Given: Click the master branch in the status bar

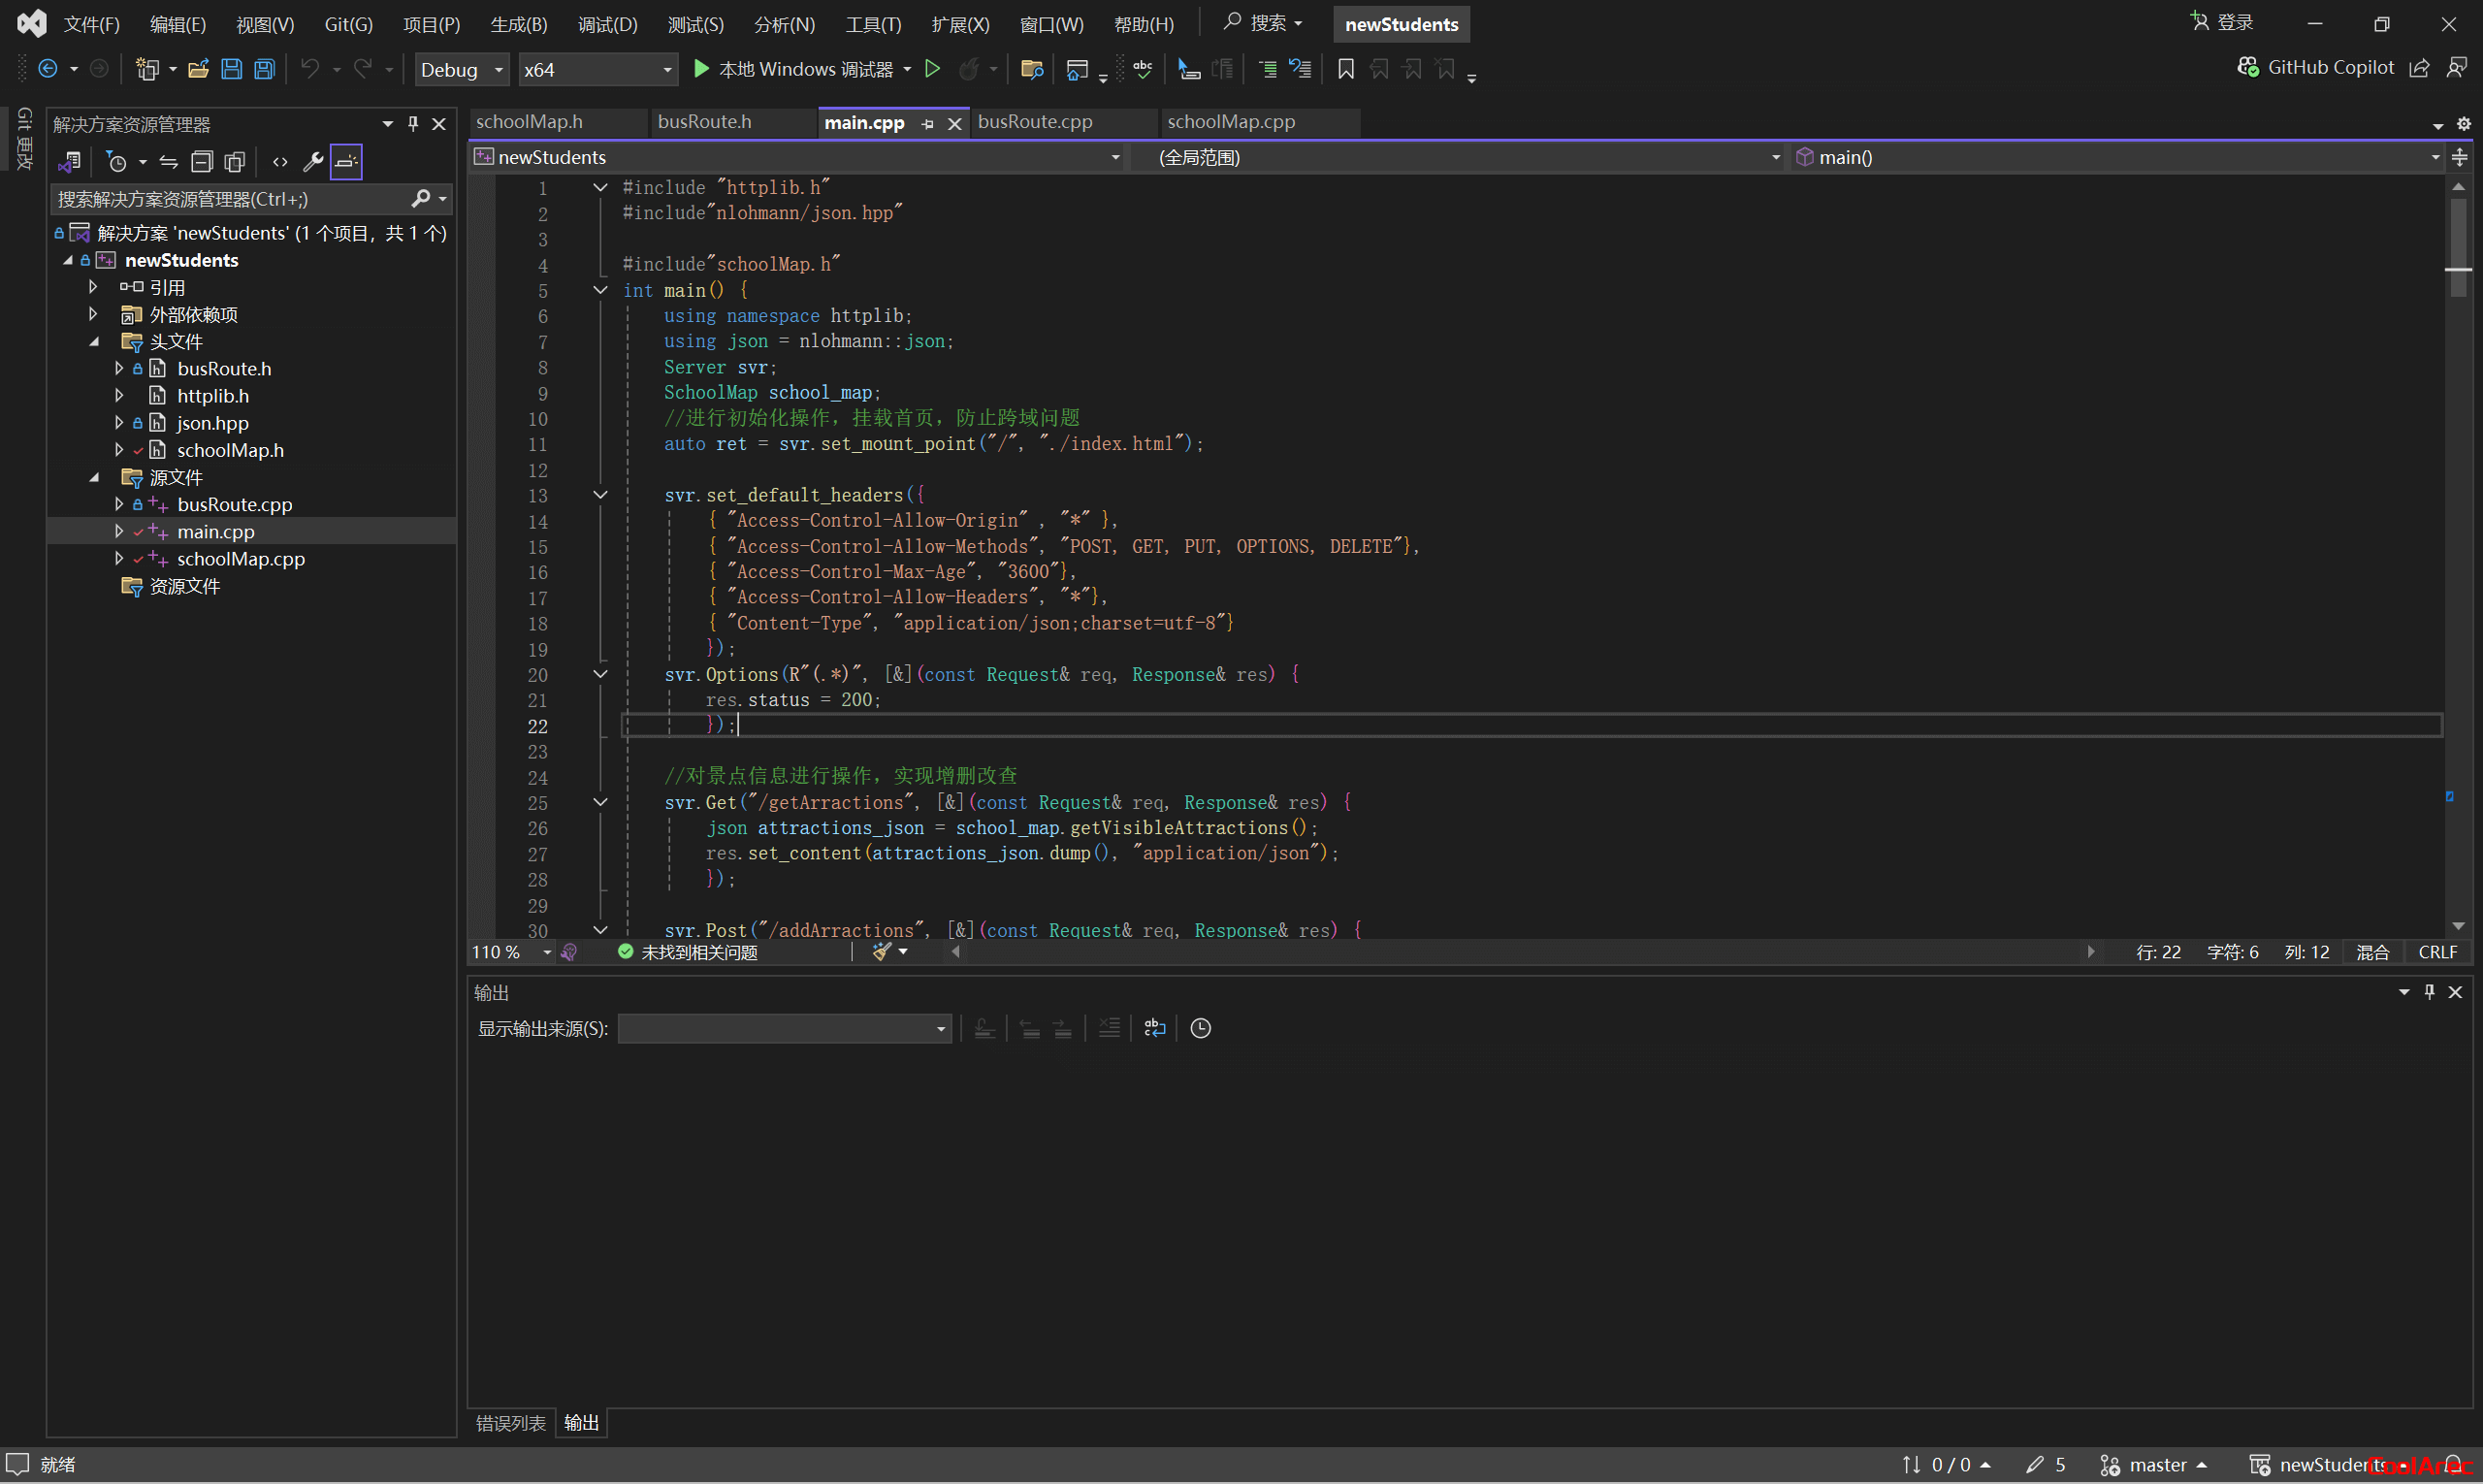Looking at the screenshot, I should (x=2155, y=1464).
